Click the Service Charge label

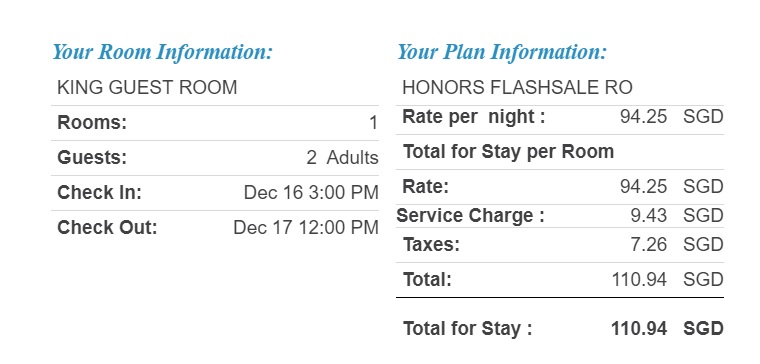coord(470,216)
